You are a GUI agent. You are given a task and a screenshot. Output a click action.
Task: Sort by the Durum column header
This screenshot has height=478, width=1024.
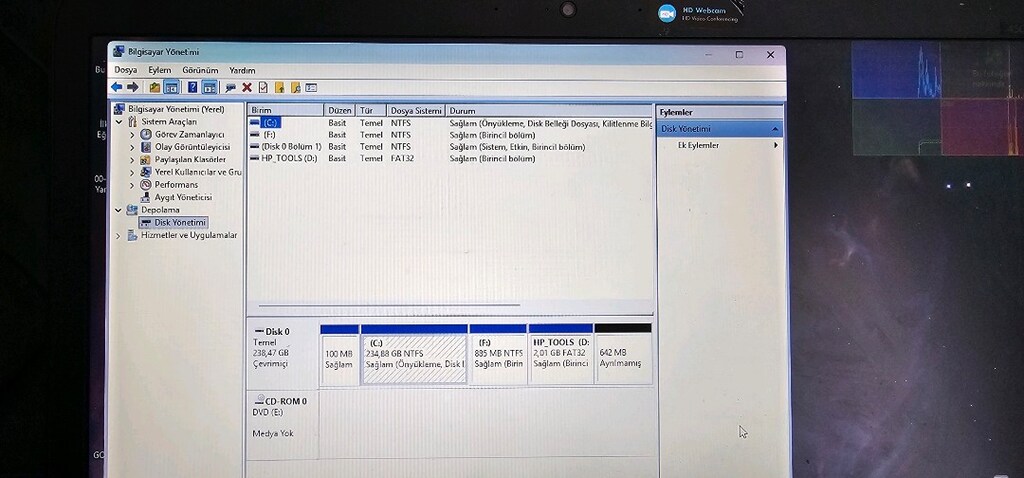click(549, 110)
